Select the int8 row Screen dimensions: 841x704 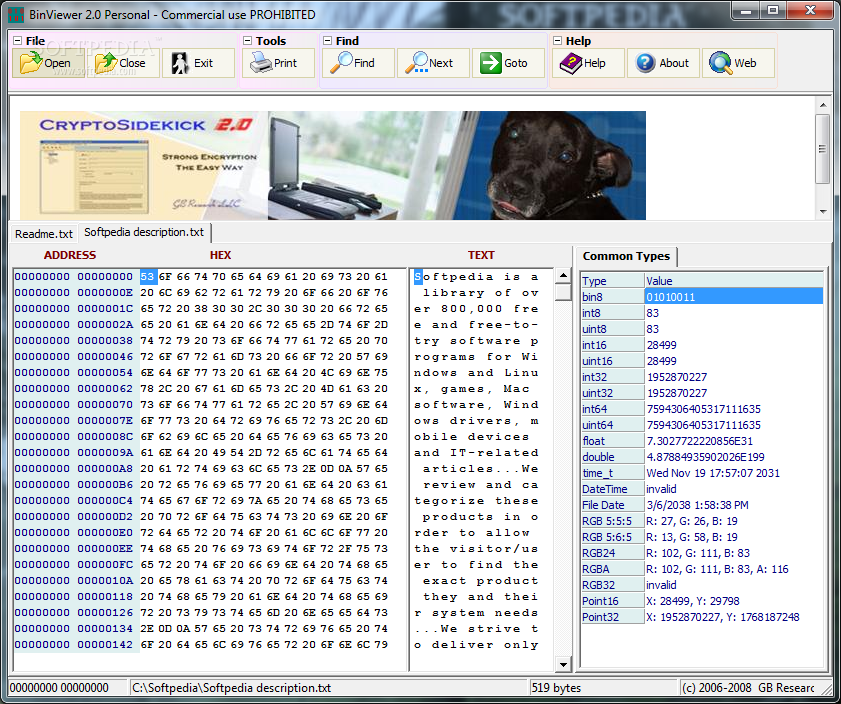(702, 313)
